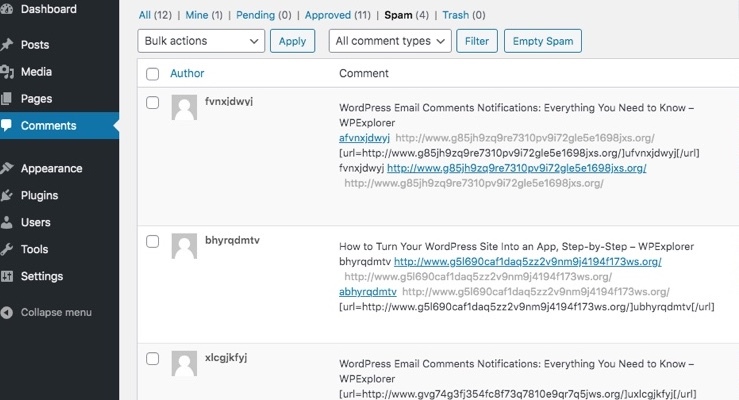Click the Appearance paintbrush icon
This screenshot has width=739, height=400.
tap(7, 168)
